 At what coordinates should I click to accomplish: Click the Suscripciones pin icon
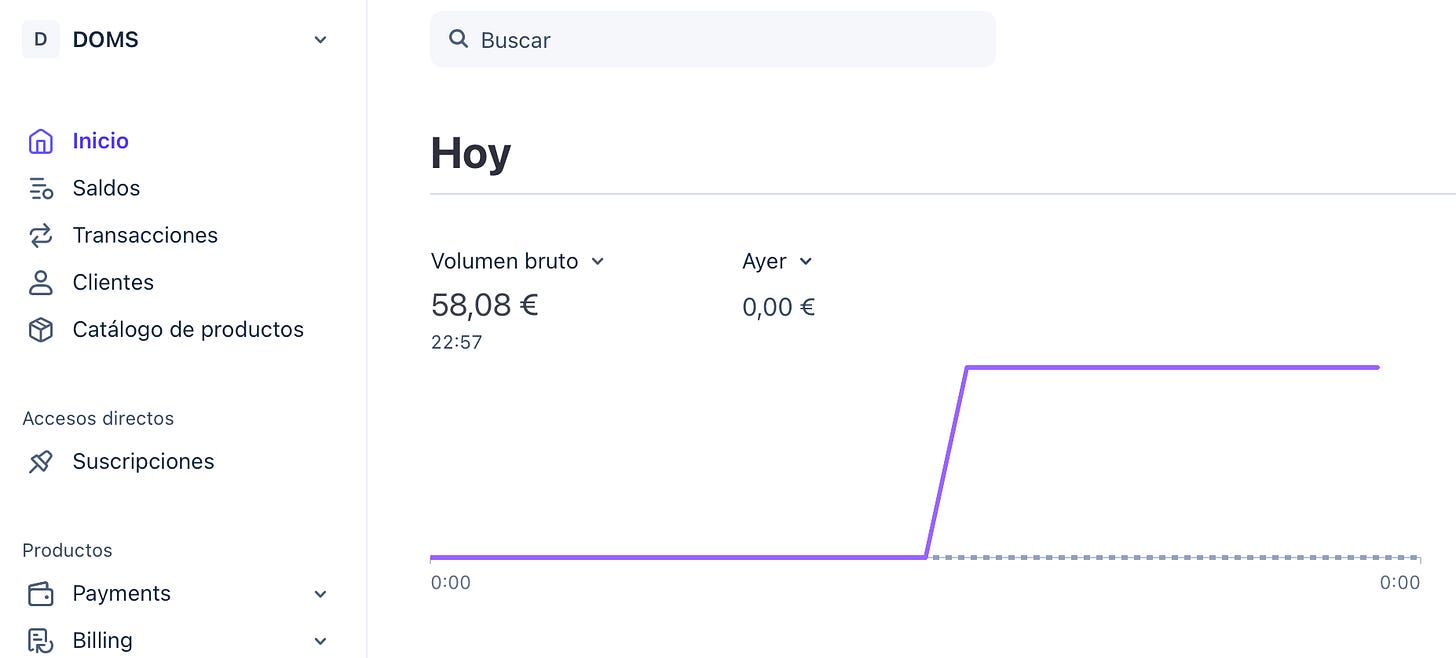coord(40,461)
